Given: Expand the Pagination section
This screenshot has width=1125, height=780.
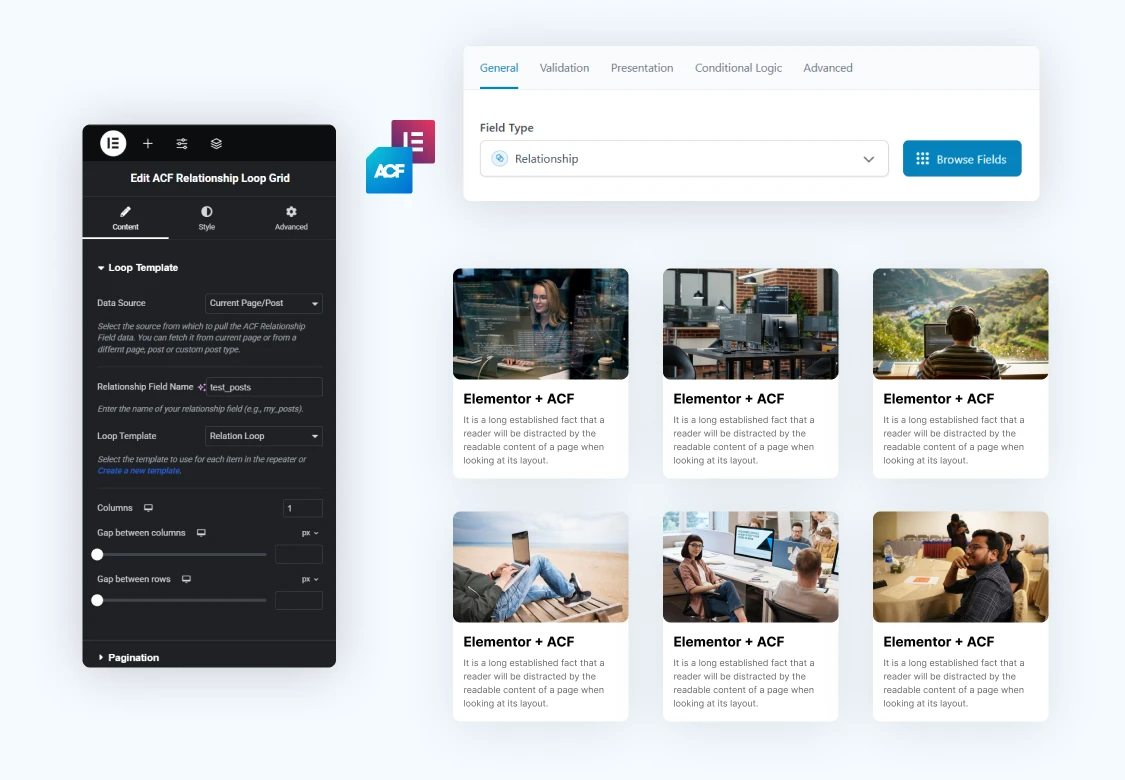Looking at the screenshot, I should (129, 657).
